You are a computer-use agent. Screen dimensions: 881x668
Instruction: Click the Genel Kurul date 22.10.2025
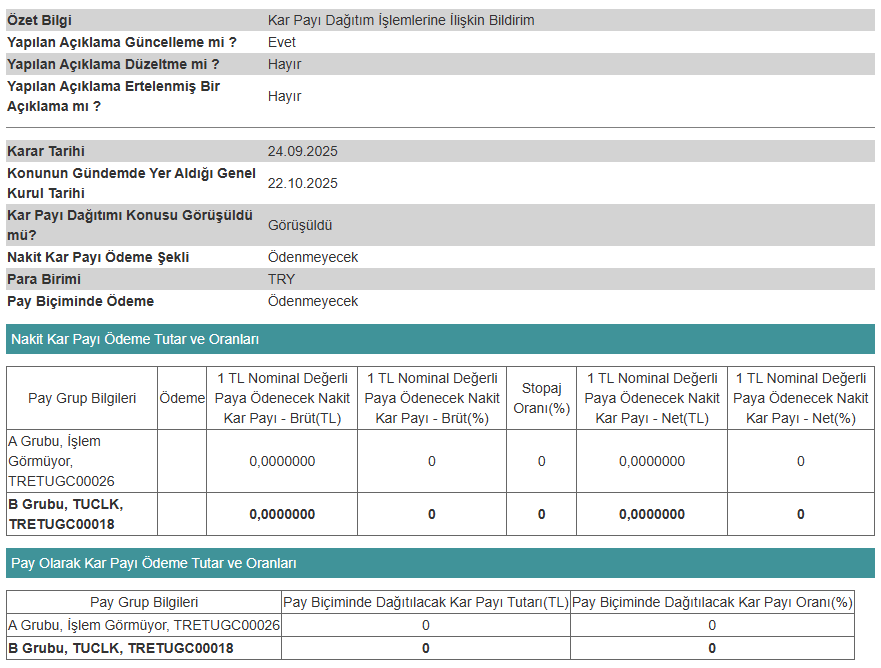303,183
